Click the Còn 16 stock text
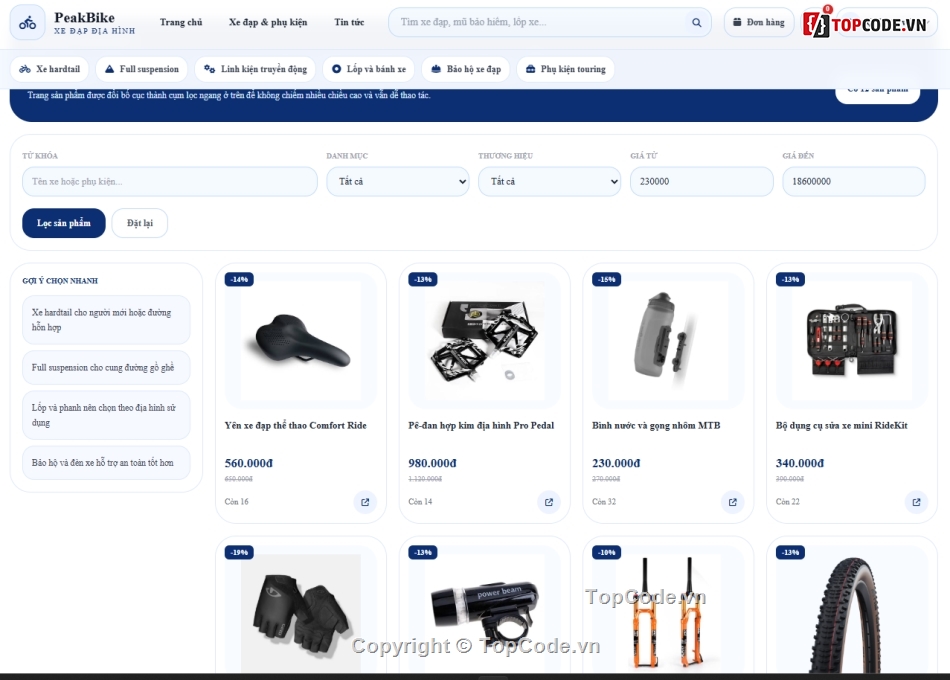Screen dimensions: 950x680 (236, 502)
